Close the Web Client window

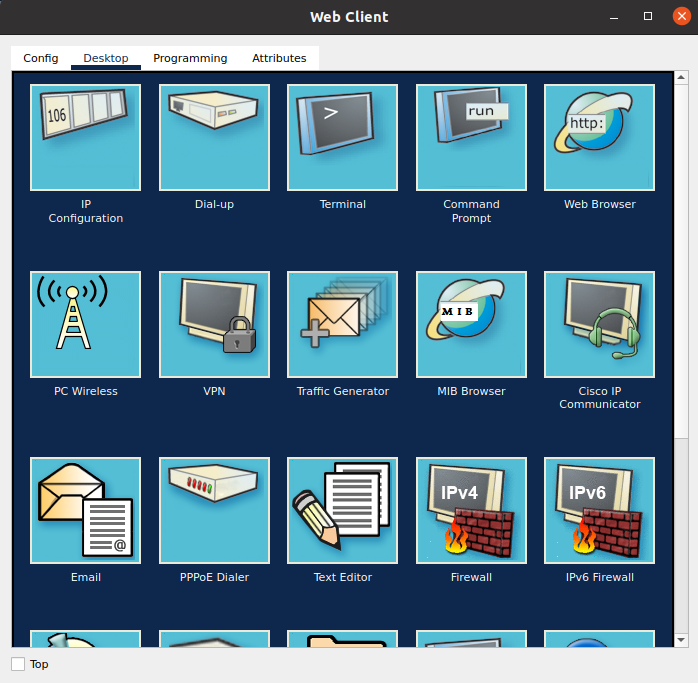coord(681,16)
